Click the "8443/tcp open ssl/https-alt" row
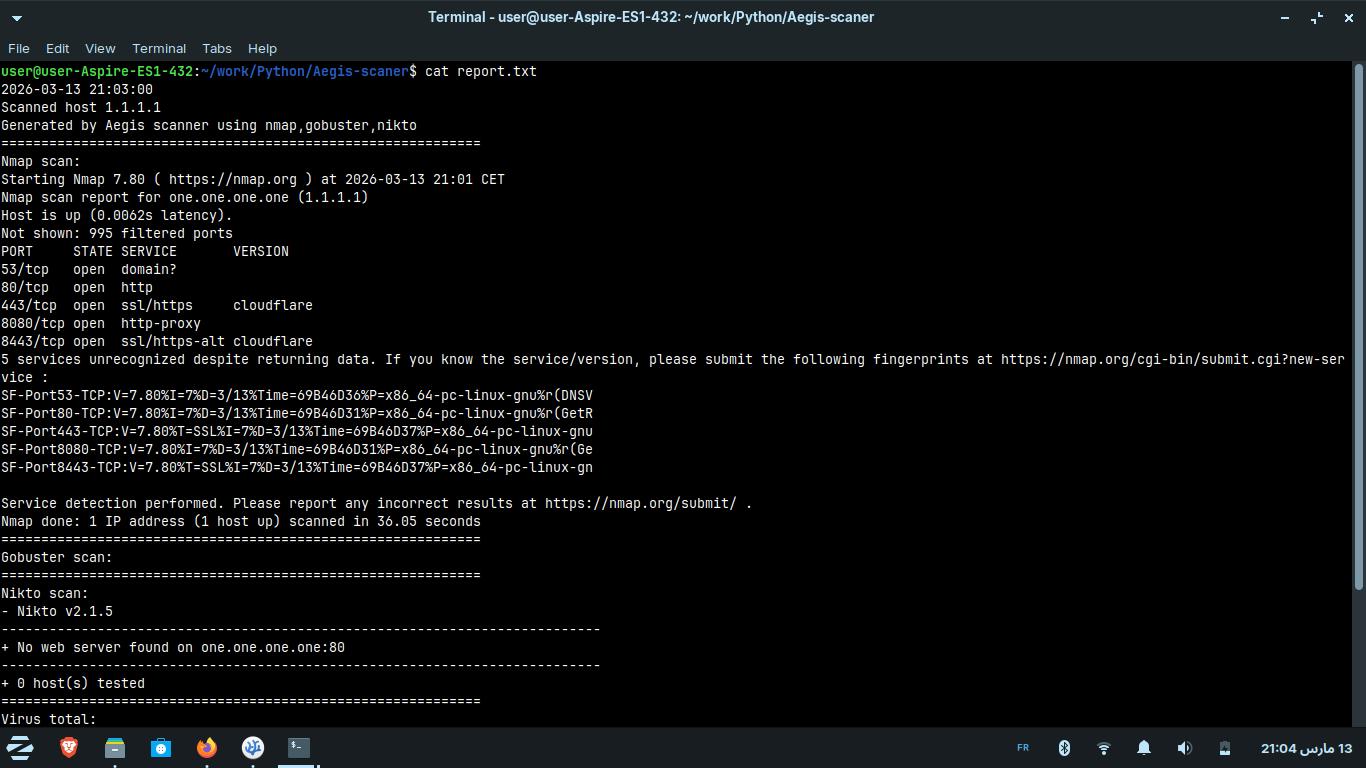 (x=157, y=341)
